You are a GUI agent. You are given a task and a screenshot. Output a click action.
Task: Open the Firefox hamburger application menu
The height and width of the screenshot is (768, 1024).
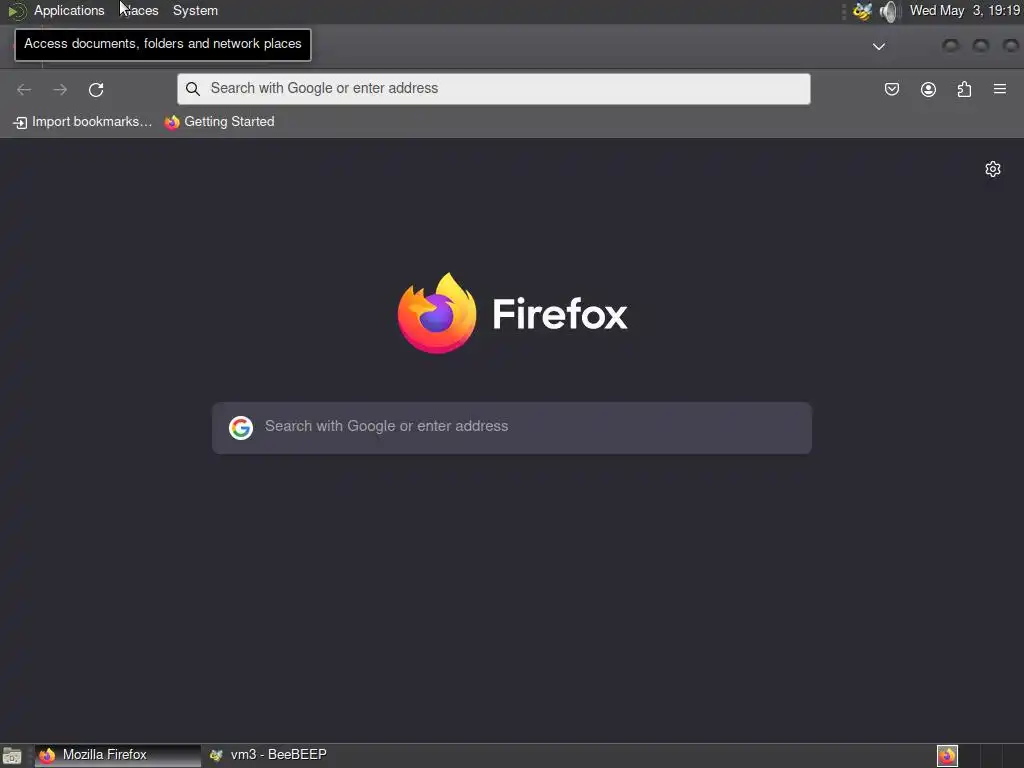(1000, 89)
